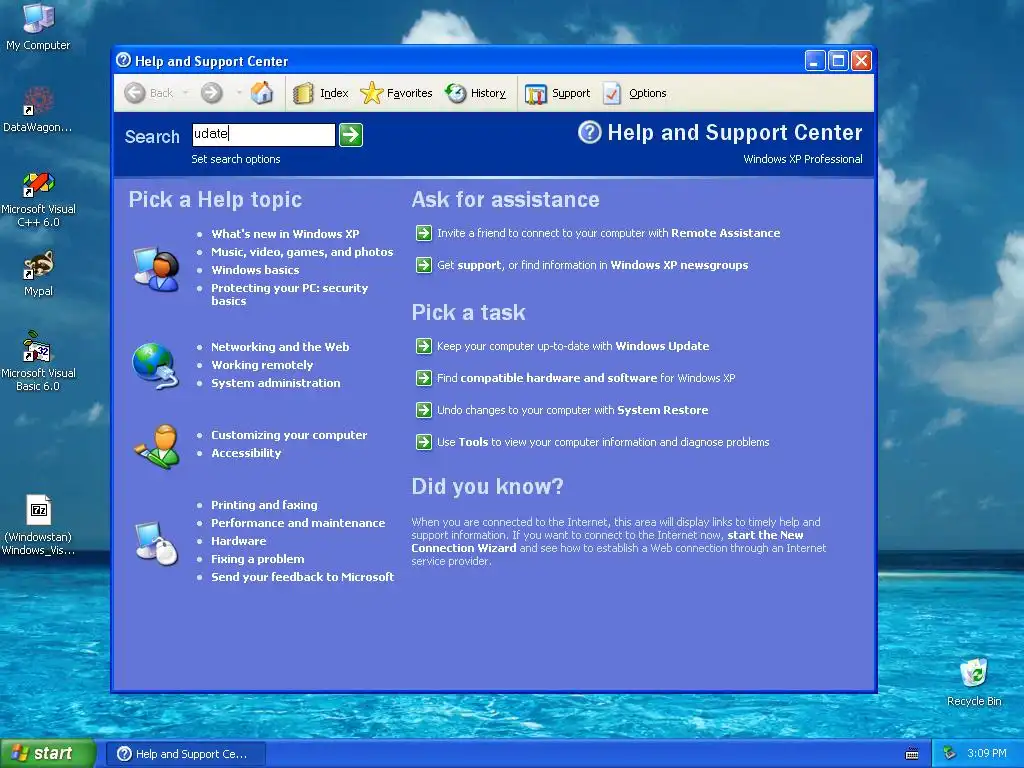The height and width of the screenshot is (768, 1024).
Task: Click green arrow beside System Restore
Action: click(424, 410)
